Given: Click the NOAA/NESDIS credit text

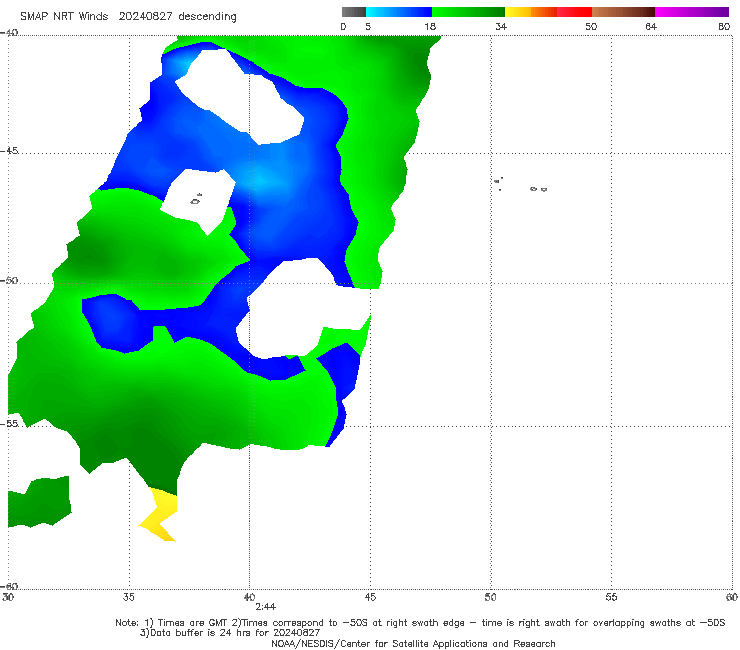Looking at the screenshot, I should (413, 644).
